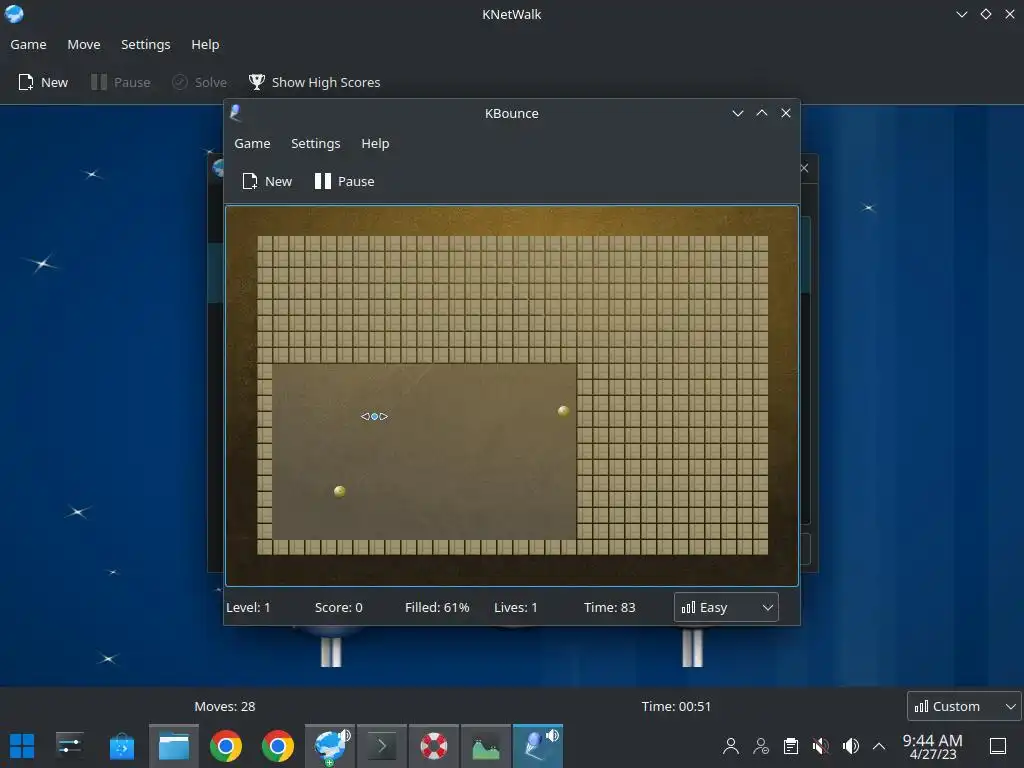Viewport: 1024px width, 768px height.
Task: Open the volume tray icon
Action: coord(851,746)
